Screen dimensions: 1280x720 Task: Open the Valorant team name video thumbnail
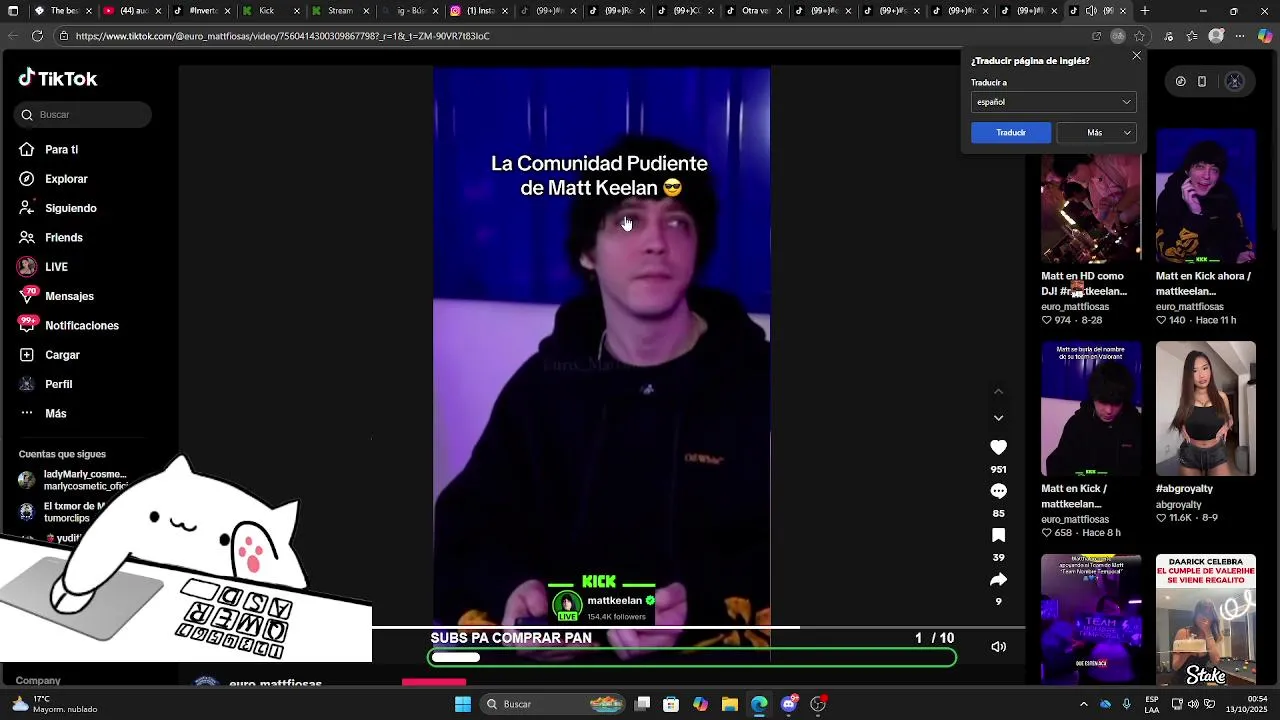tap(1091, 408)
